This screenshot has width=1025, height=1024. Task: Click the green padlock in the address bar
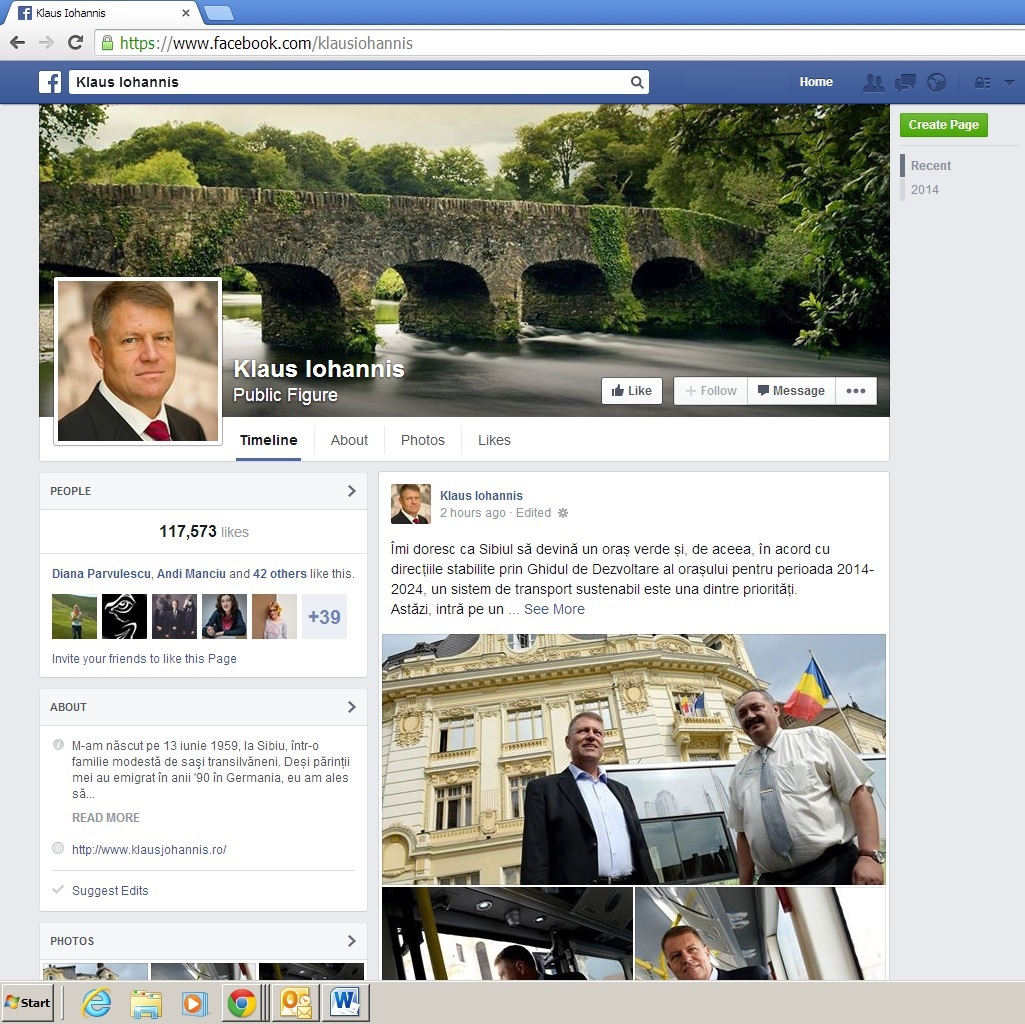click(107, 43)
